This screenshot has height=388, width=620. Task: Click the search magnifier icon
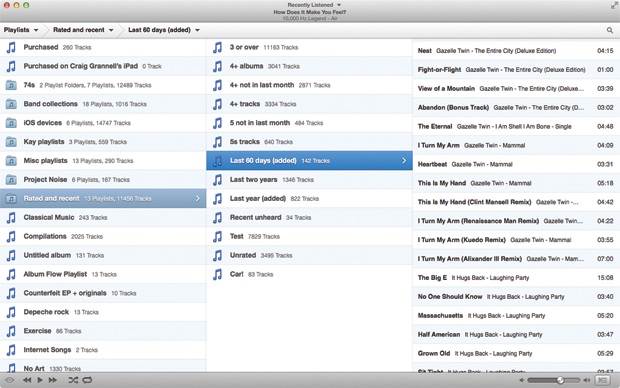(610, 30)
